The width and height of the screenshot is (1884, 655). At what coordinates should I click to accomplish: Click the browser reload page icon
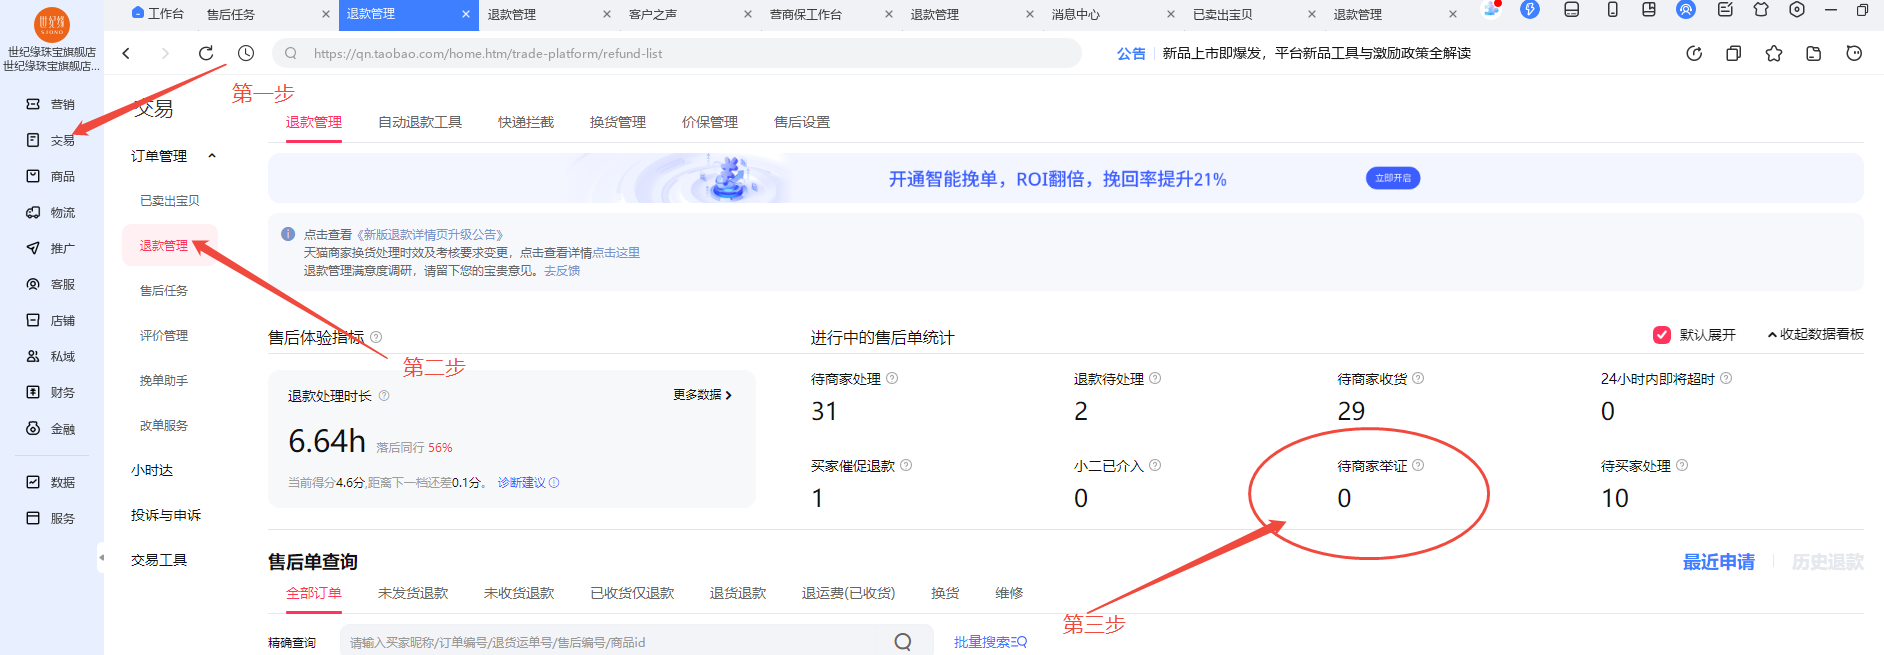coord(206,53)
